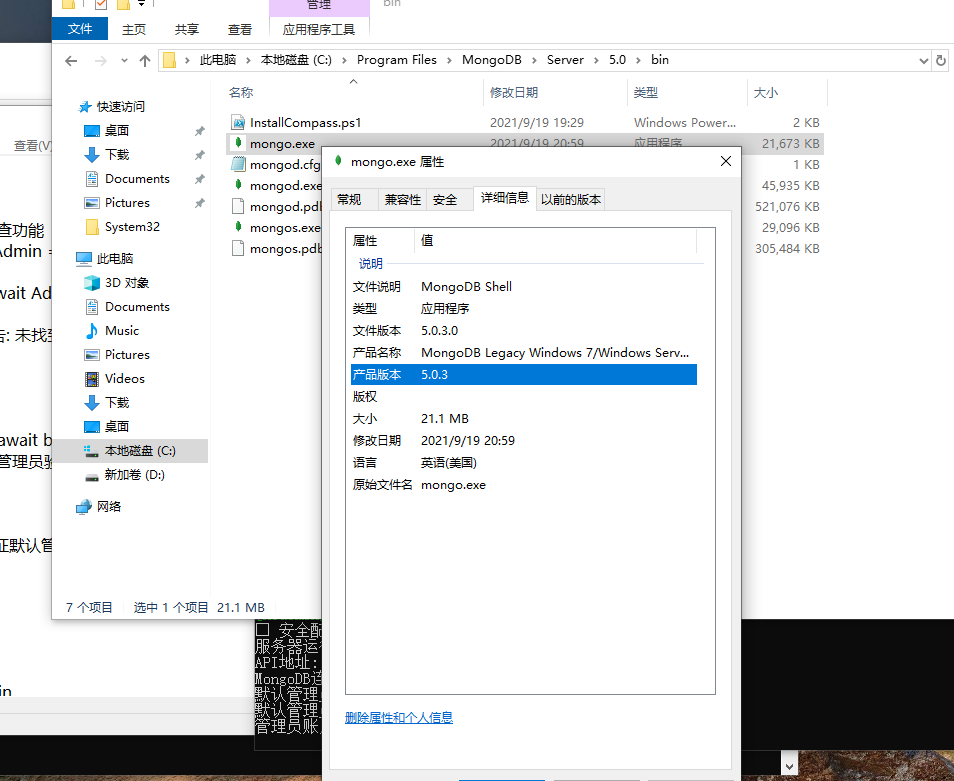
Task: Select the mongos.pdb file icon
Action: pyautogui.click(x=238, y=248)
